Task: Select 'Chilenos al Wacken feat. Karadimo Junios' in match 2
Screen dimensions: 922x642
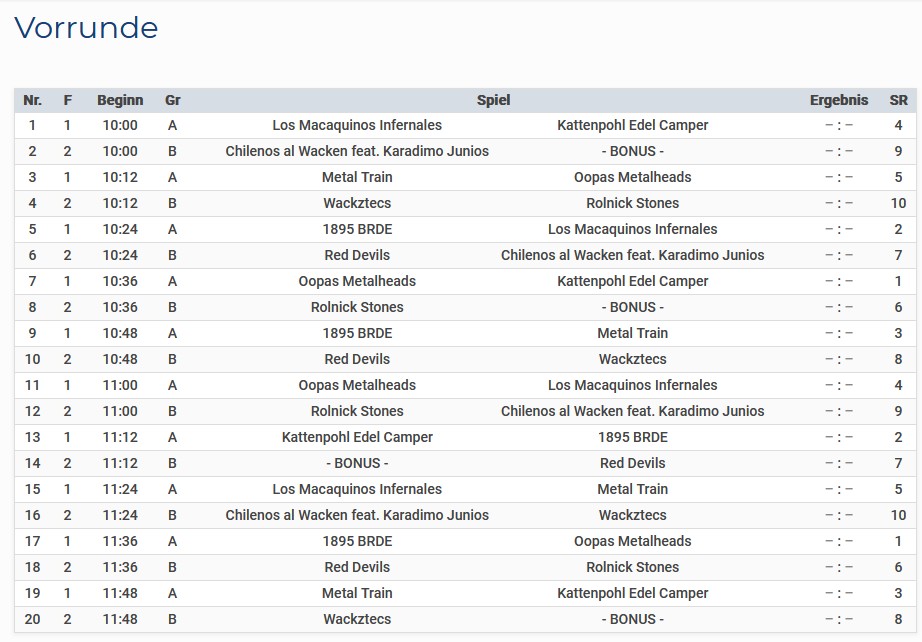Action: coord(357,151)
